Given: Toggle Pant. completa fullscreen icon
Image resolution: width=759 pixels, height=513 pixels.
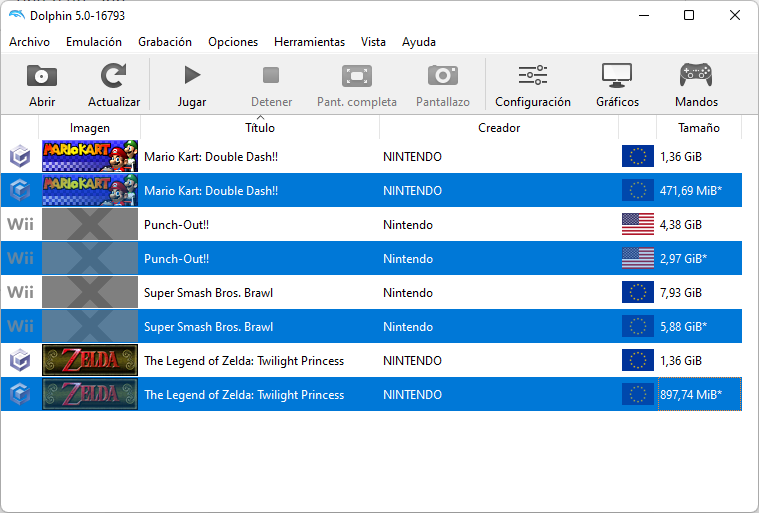Looking at the screenshot, I should coord(357,76).
